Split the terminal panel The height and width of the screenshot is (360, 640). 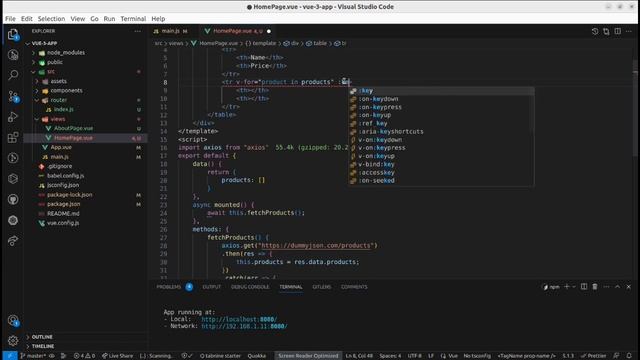[584, 287]
